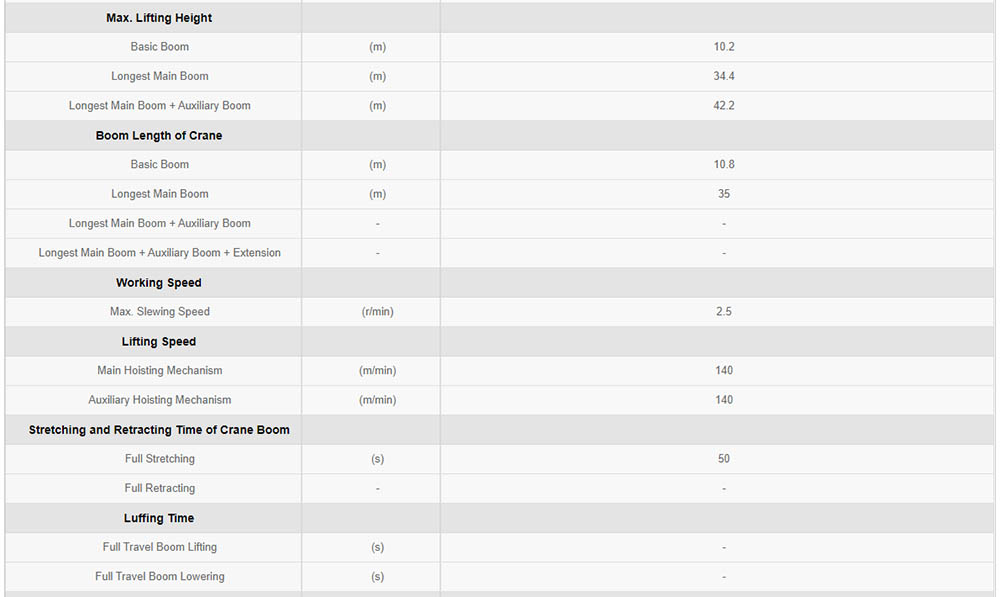1000x597 pixels.
Task: Select the 2.5 slewing speed value
Action: click(x=724, y=311)
